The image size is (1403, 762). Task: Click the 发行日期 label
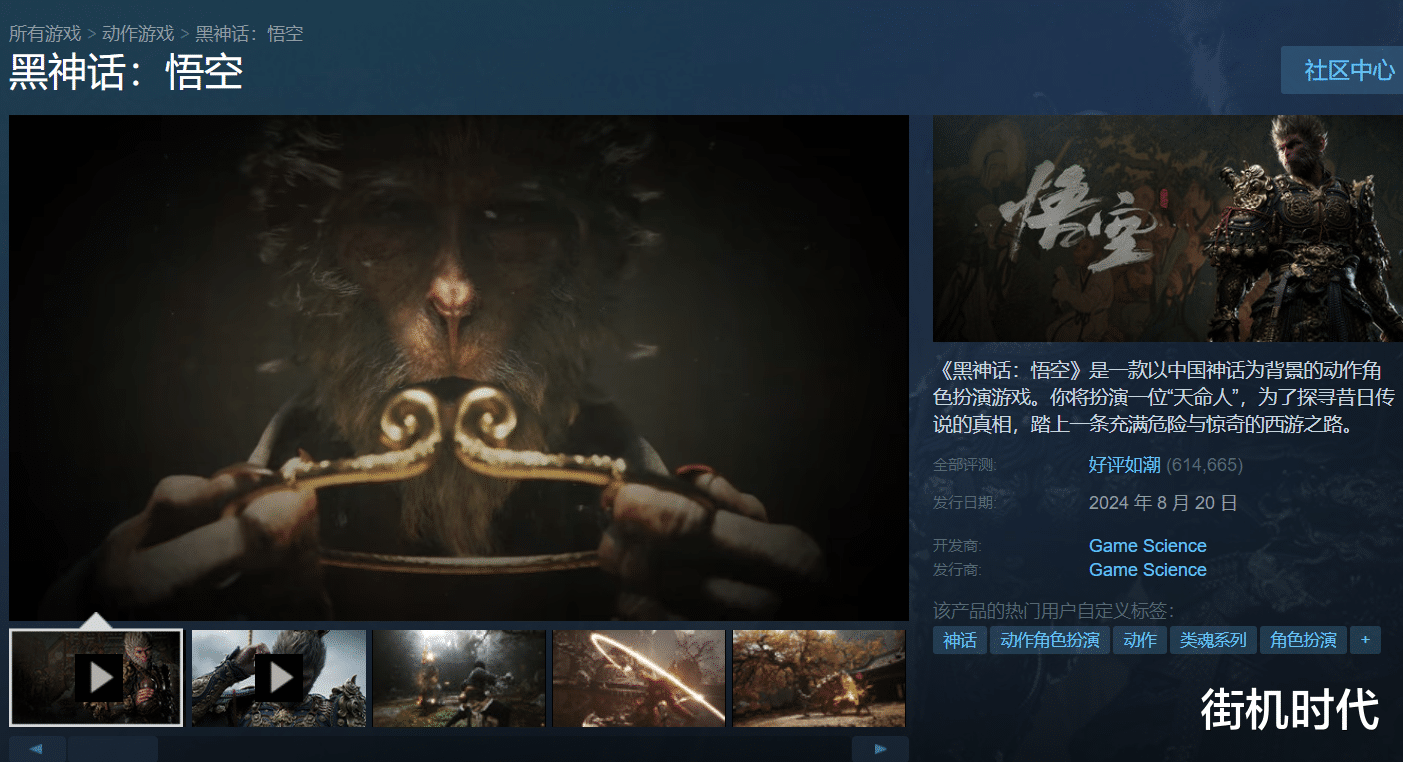(x=964, y=503)
